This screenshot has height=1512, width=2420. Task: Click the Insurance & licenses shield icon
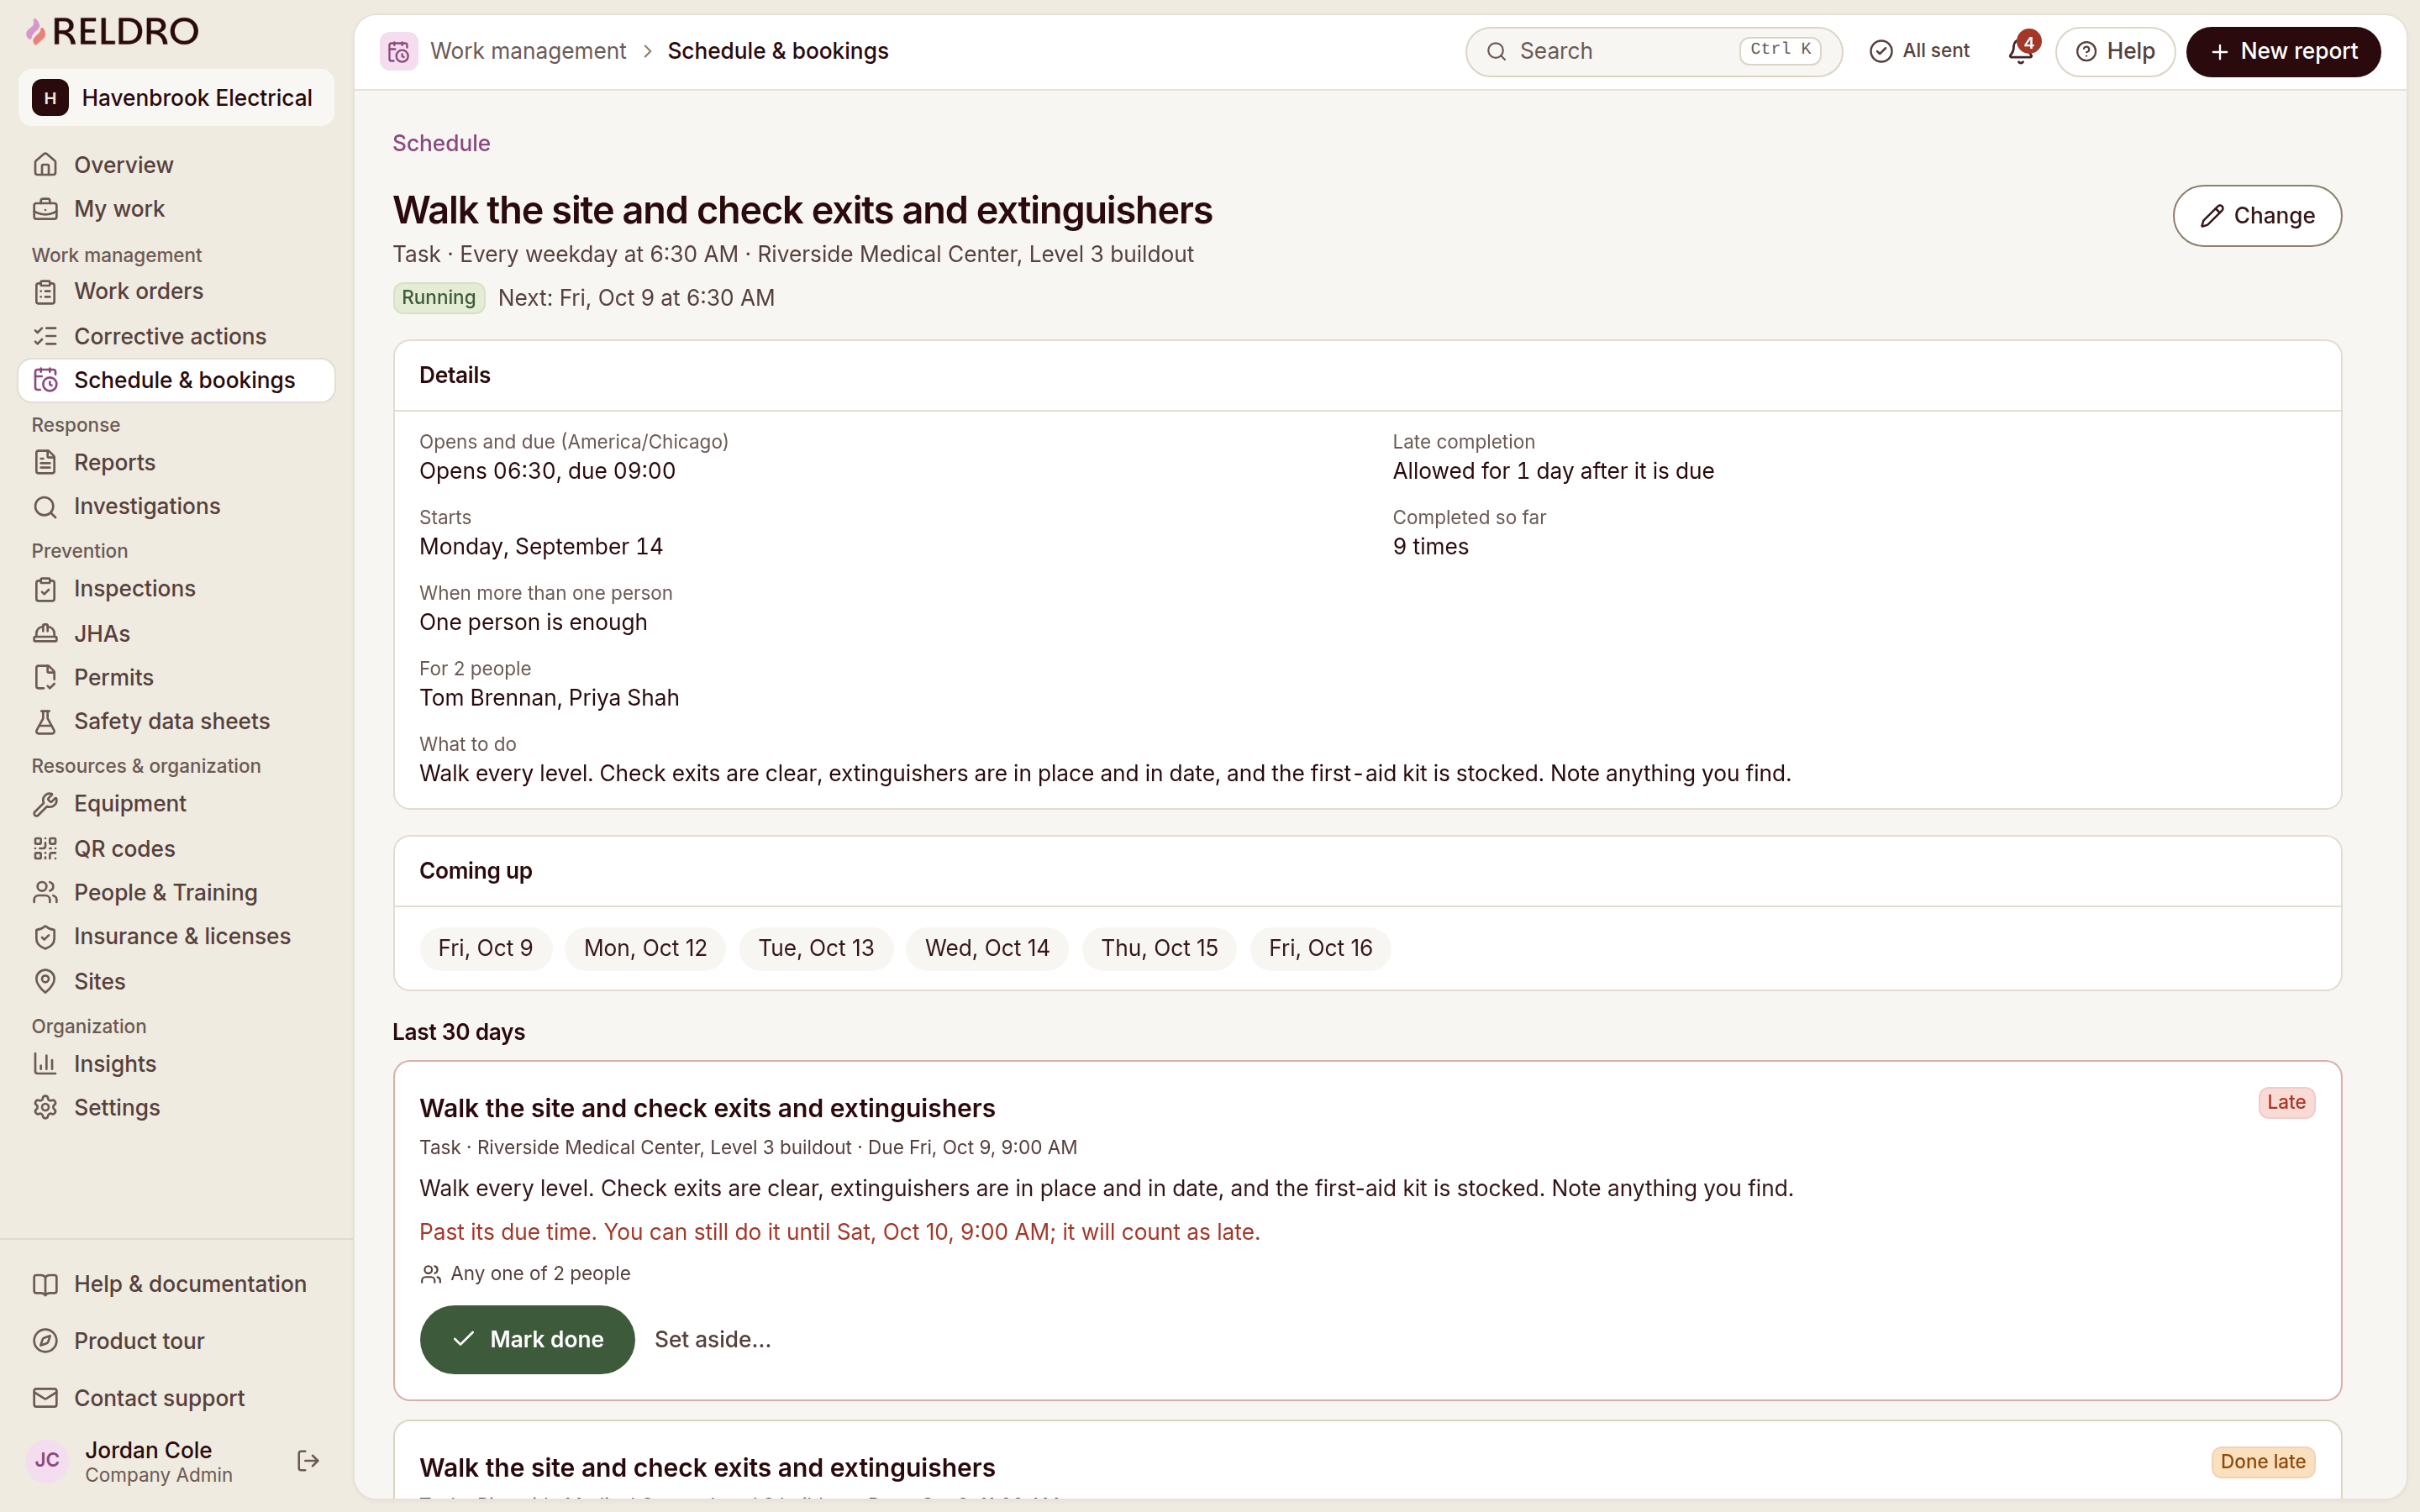tap(45, 937)
